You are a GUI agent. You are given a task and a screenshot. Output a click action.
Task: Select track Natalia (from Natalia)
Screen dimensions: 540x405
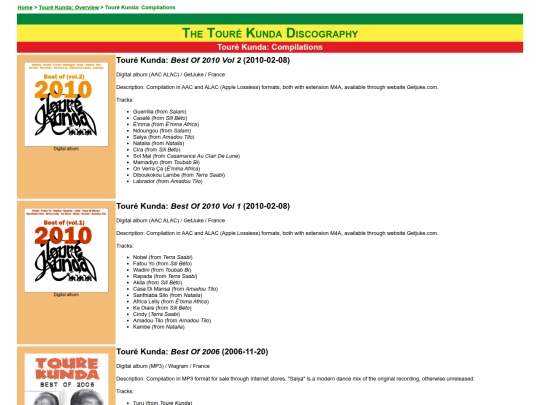click(158, 143)
